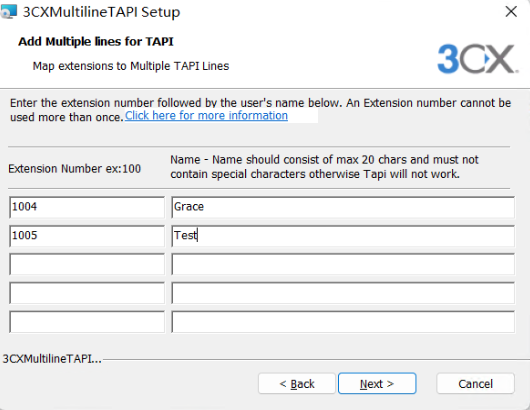This screenshot has height=410, width=530.
Task: Select the extension field containing 1004
Action: (87, 207)
